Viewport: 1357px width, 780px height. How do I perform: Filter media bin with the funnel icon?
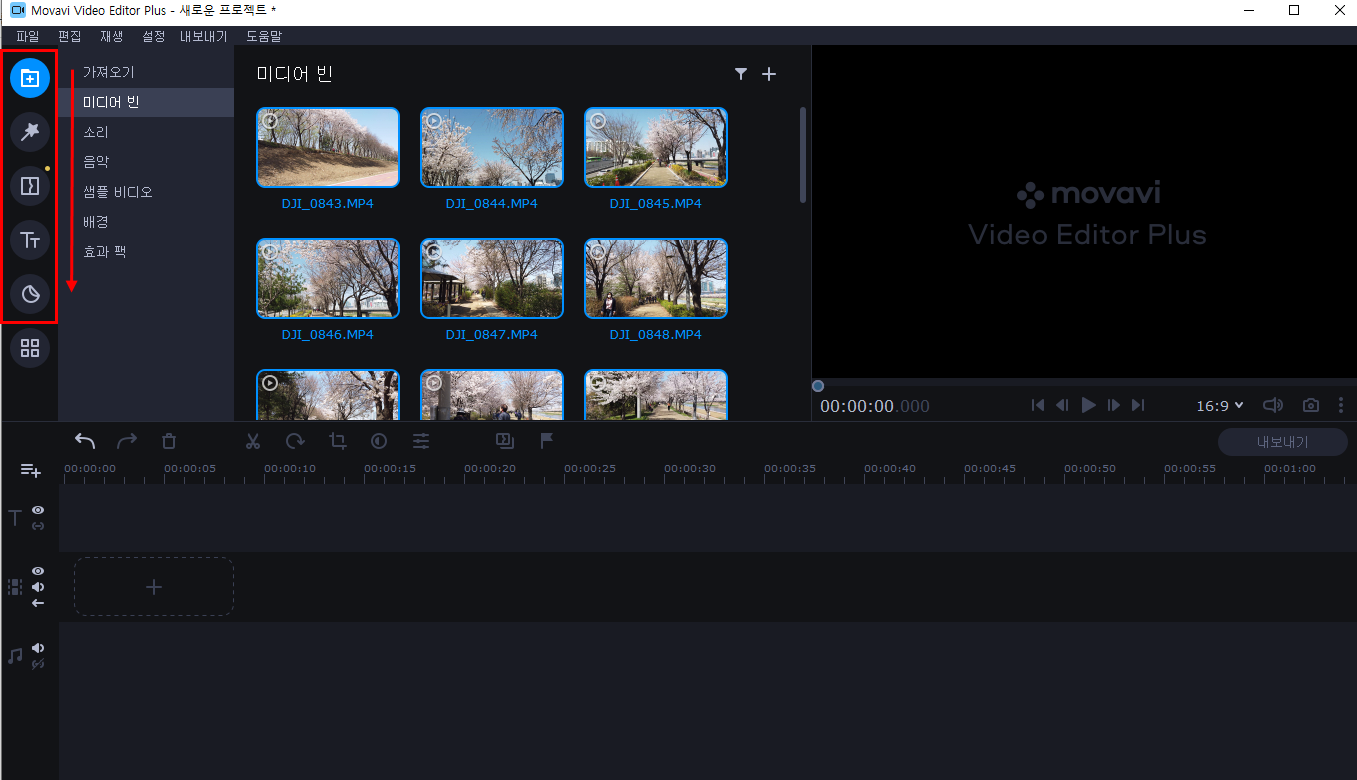pos(741,74)
